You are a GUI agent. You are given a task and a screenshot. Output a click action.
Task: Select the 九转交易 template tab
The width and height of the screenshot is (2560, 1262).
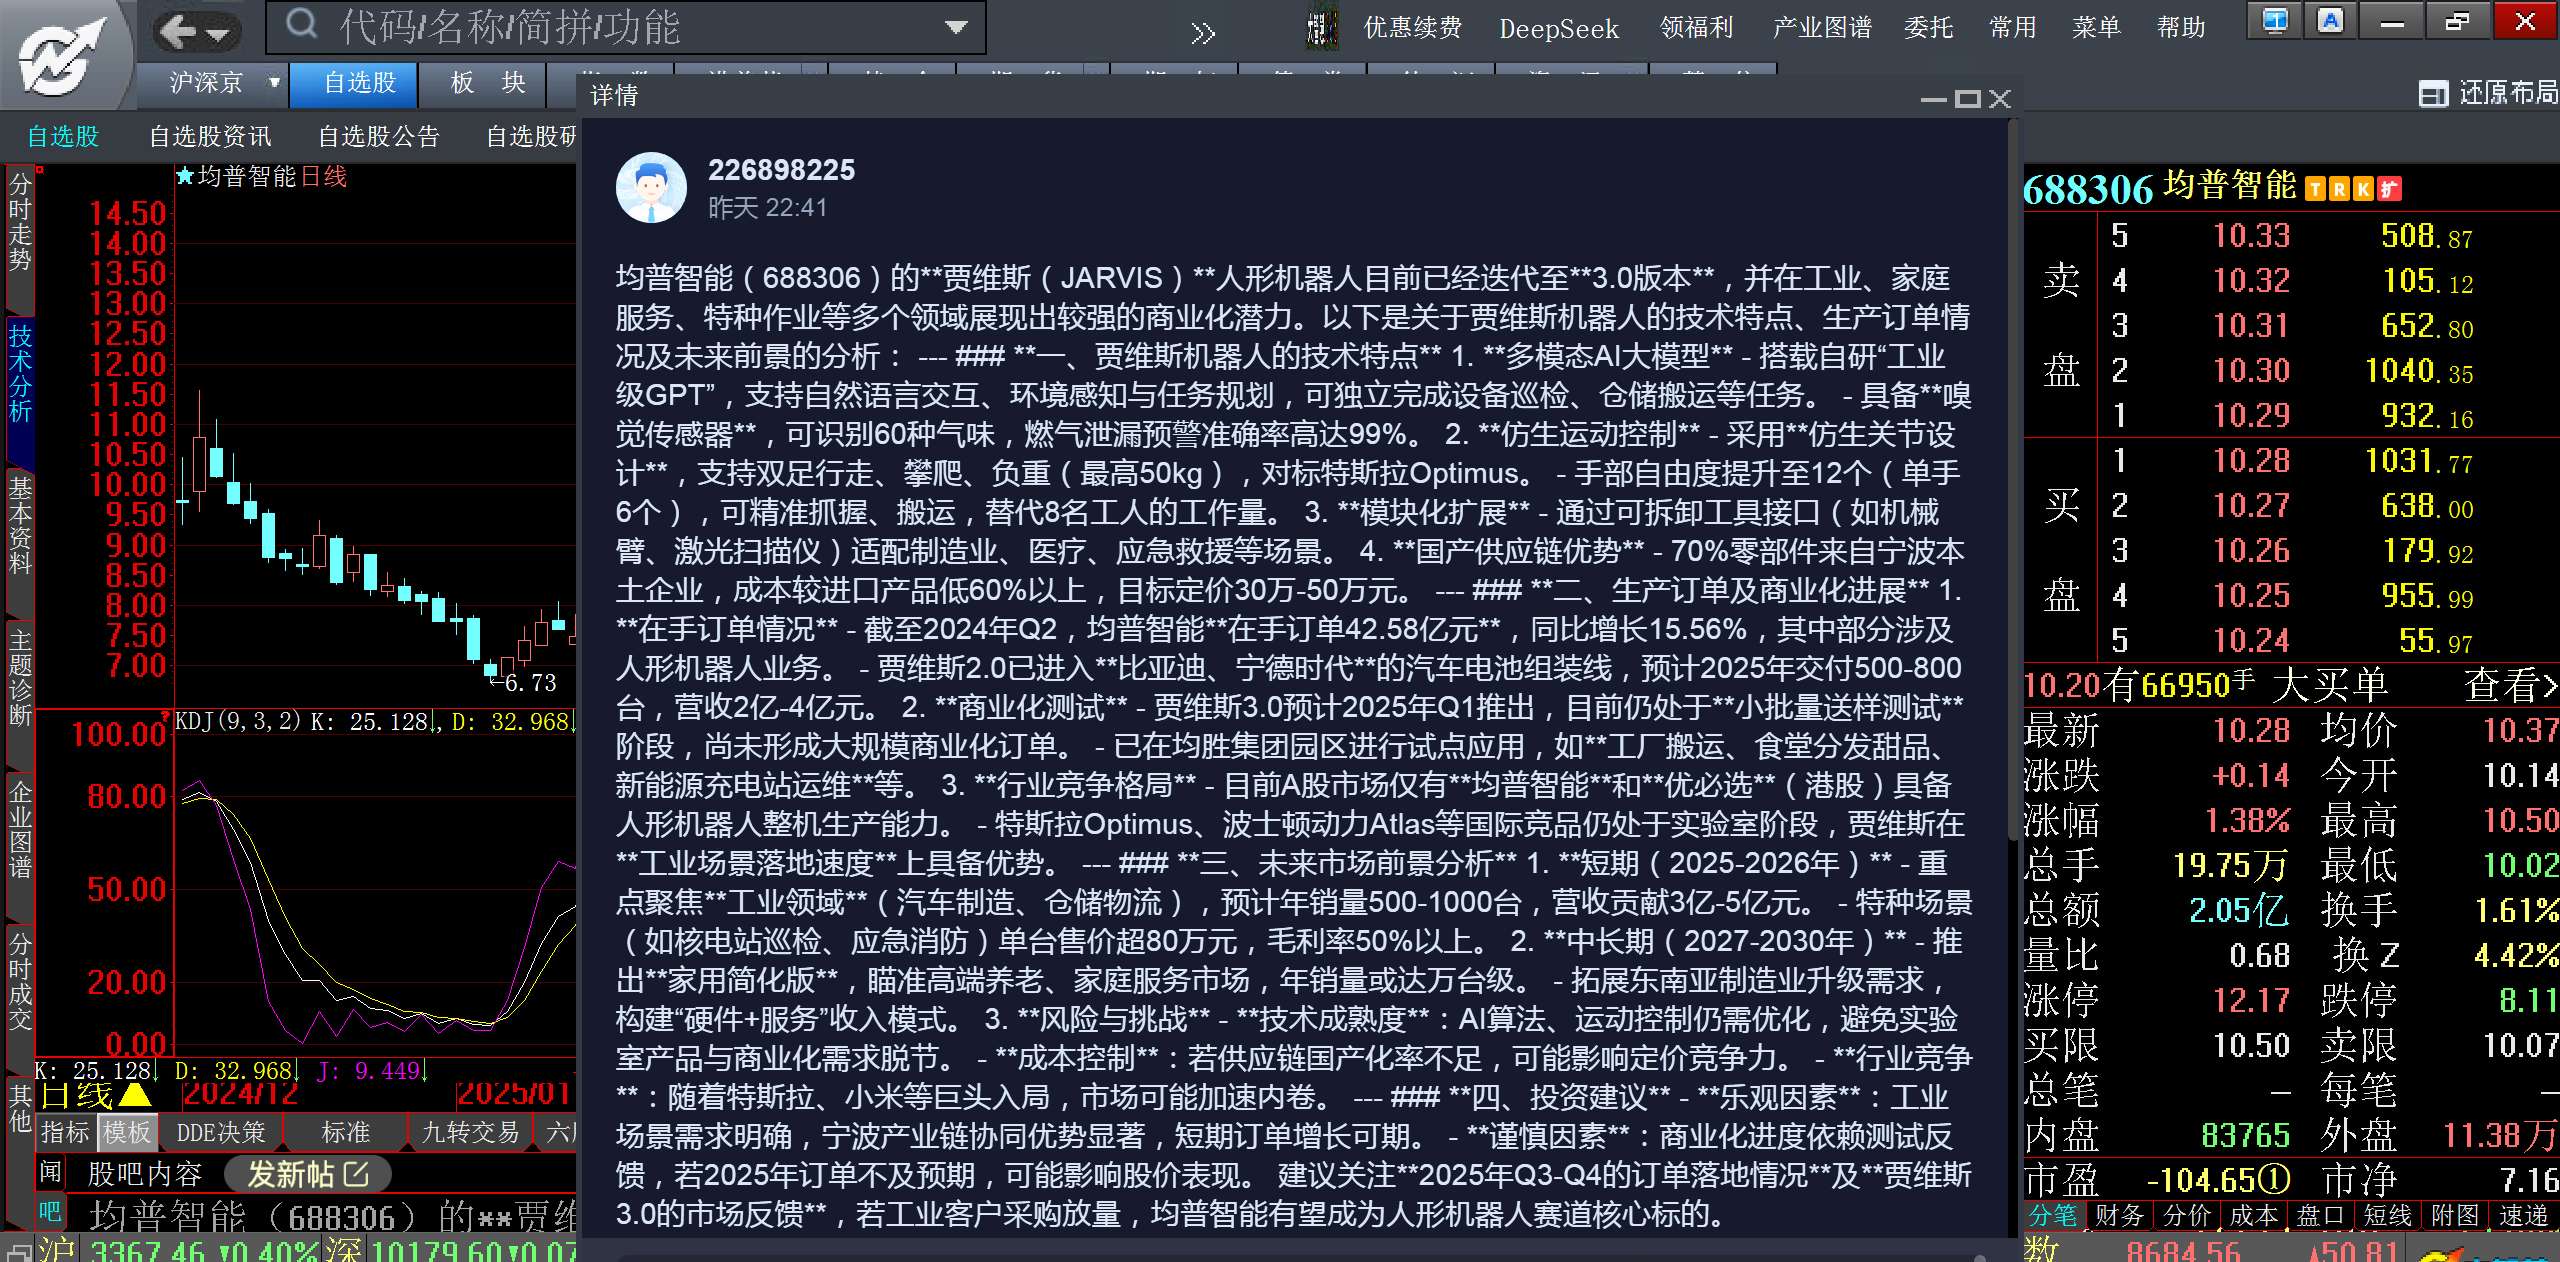pos(471,1133)
